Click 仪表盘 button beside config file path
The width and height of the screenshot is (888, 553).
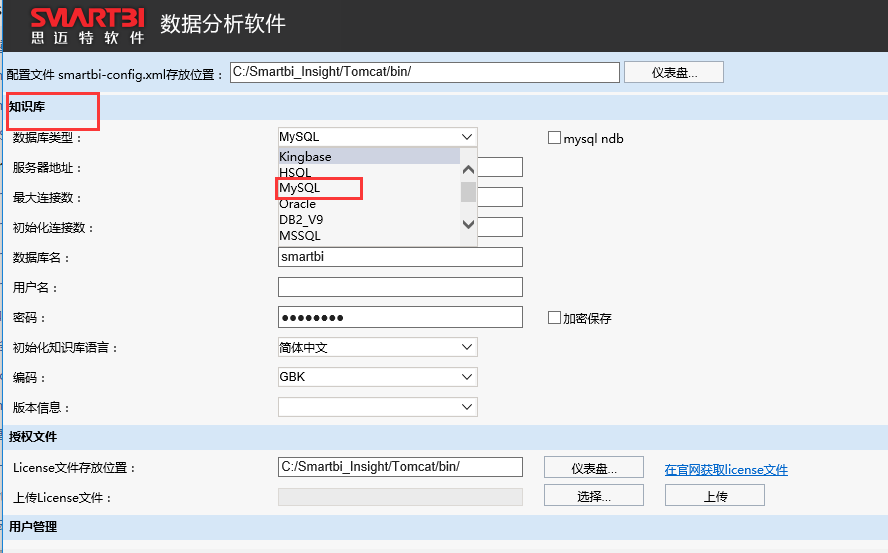click(x=674, y=73)
